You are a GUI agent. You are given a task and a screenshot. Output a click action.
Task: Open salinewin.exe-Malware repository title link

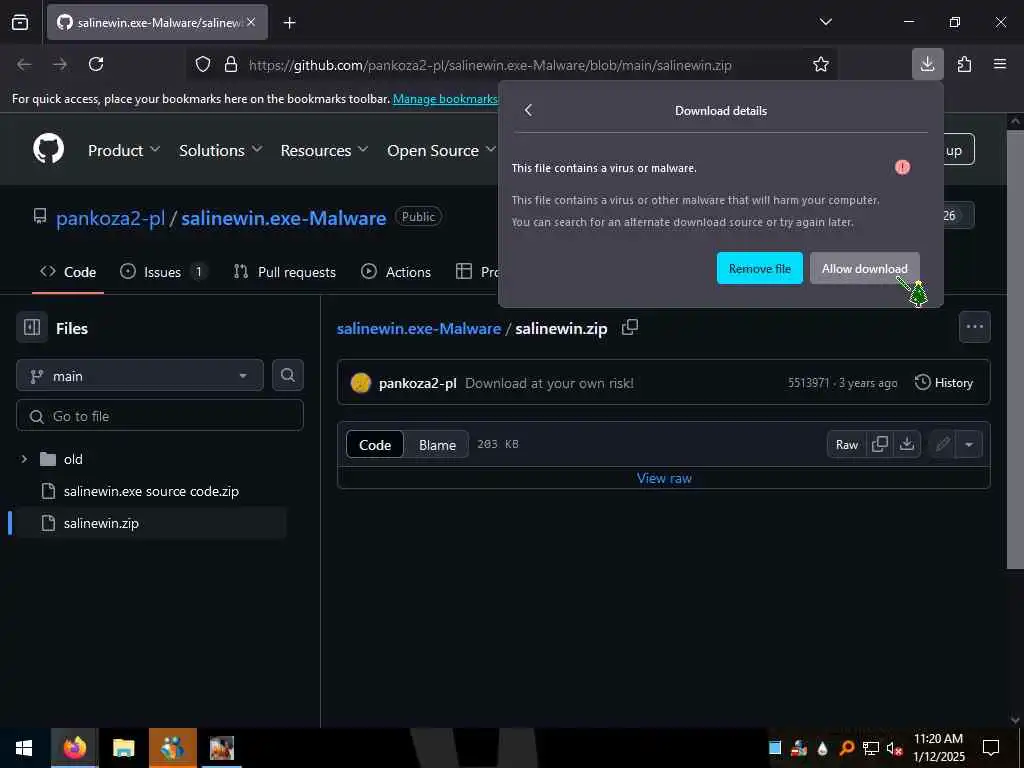coord(283,217)
